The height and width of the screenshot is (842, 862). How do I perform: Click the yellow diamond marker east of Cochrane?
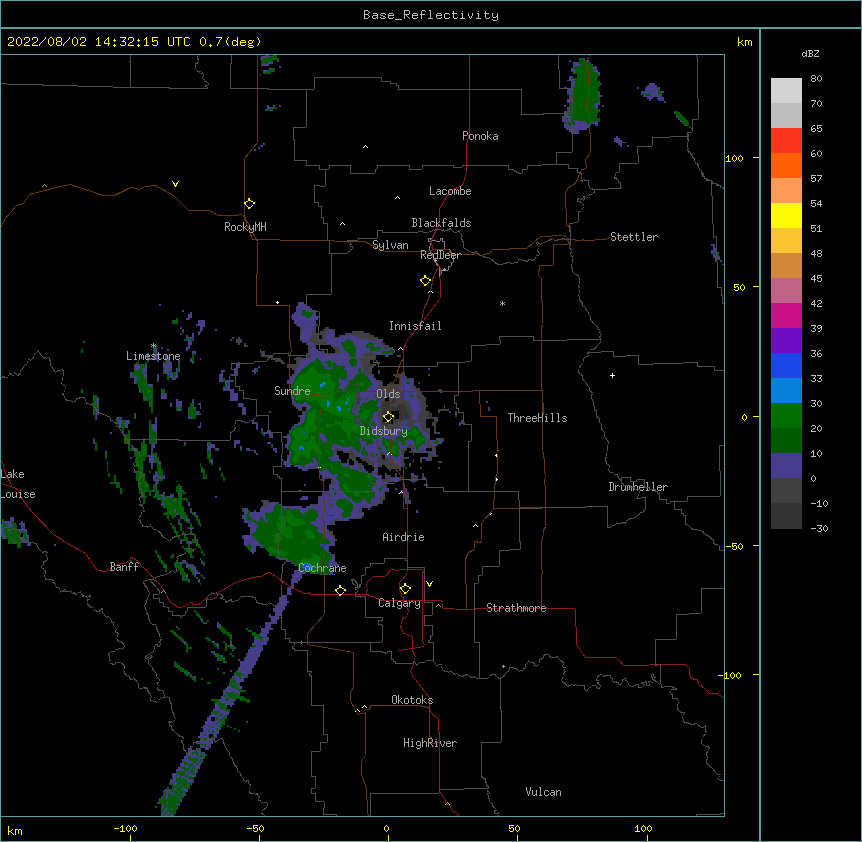pos(340,590)
